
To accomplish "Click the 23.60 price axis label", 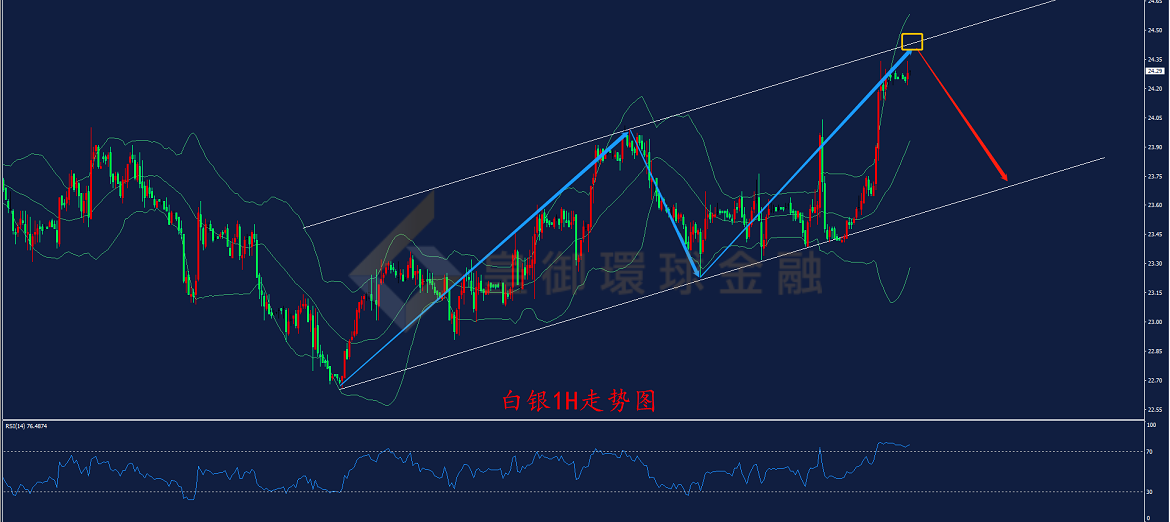I will 1156,205.
